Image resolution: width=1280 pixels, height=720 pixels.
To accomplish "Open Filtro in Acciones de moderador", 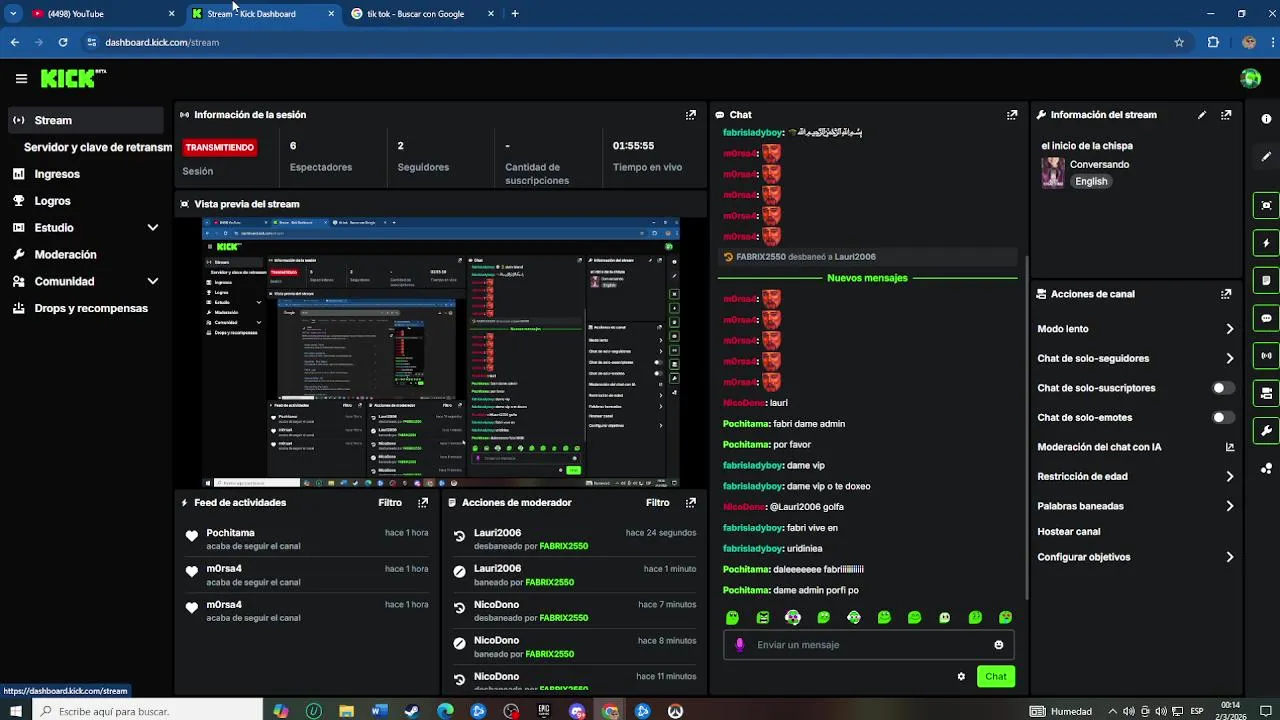I will coord(657,503).
